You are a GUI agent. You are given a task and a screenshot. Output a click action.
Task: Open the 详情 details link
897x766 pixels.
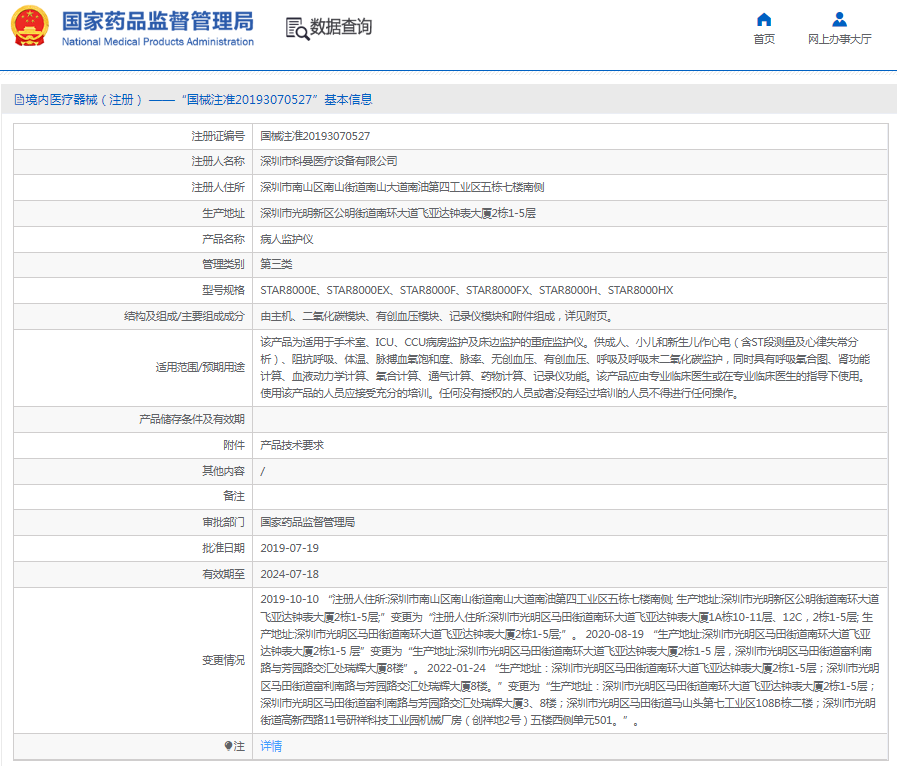click(x=271, y=746)
